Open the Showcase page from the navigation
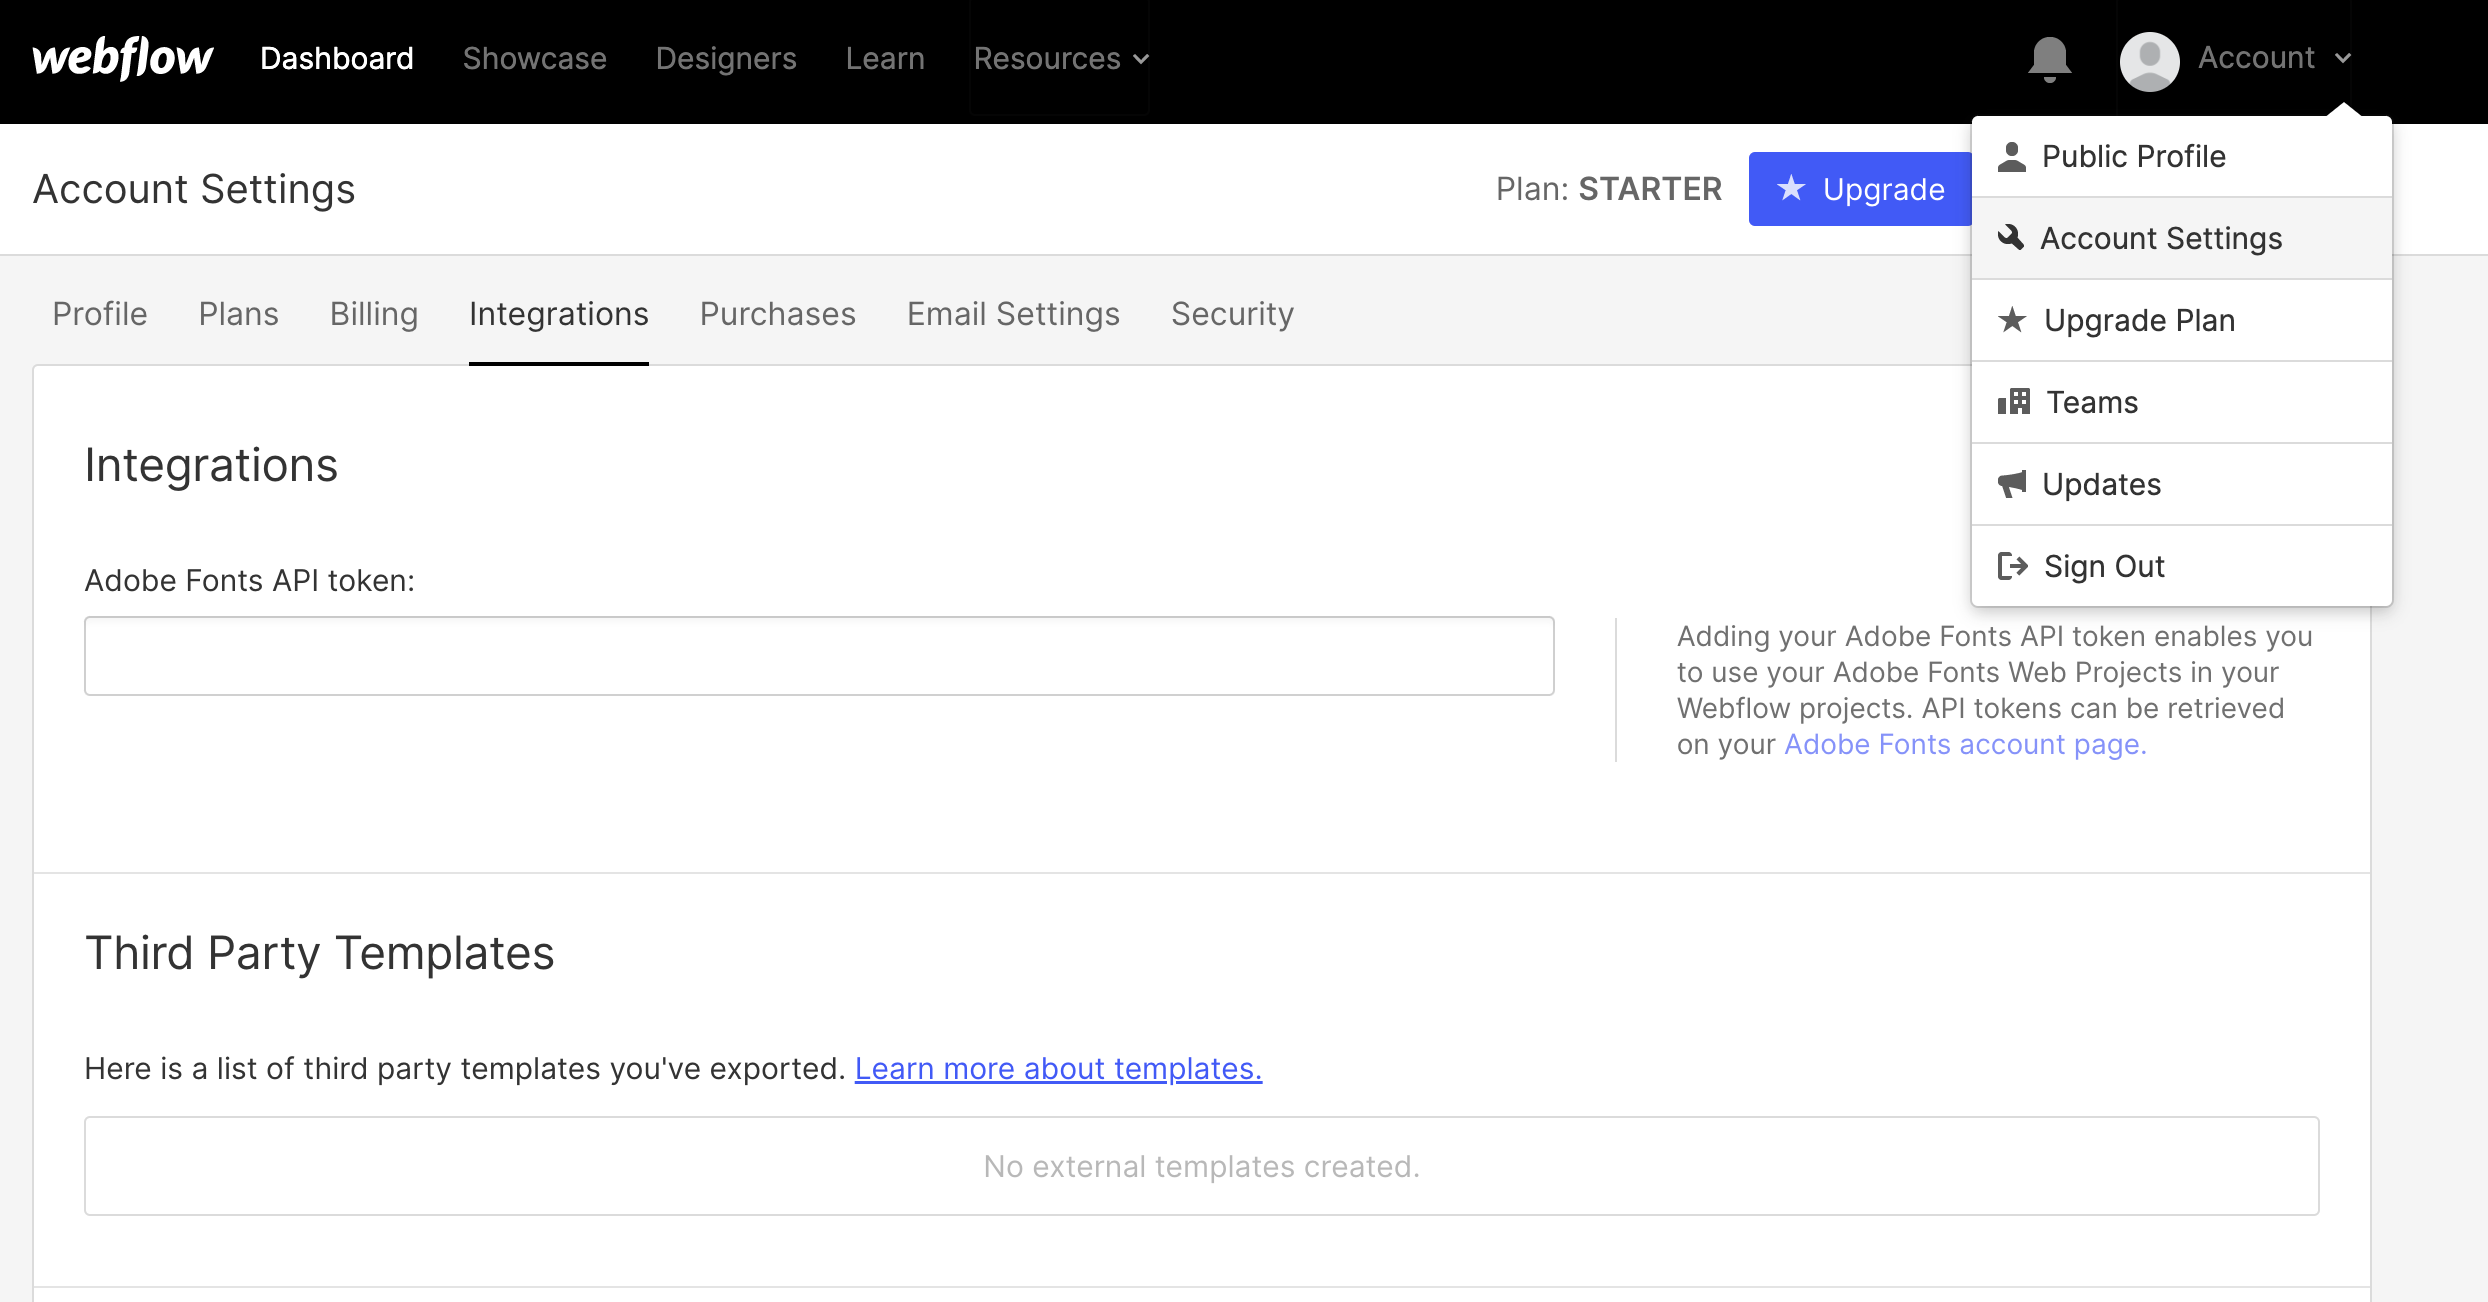This screenshot has height=1302, width=2488. pyautogui.click(x=535, y=59)
